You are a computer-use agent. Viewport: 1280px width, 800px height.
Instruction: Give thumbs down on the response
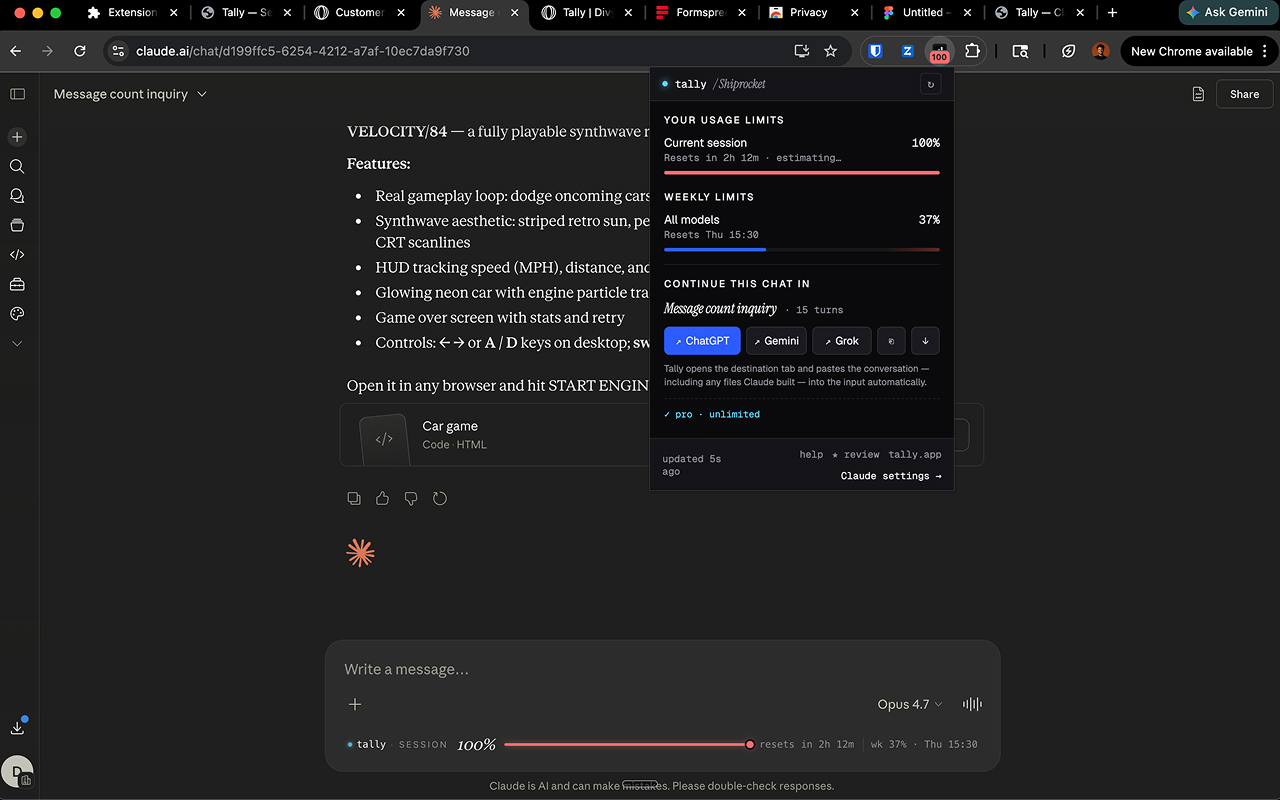(411, 498)
